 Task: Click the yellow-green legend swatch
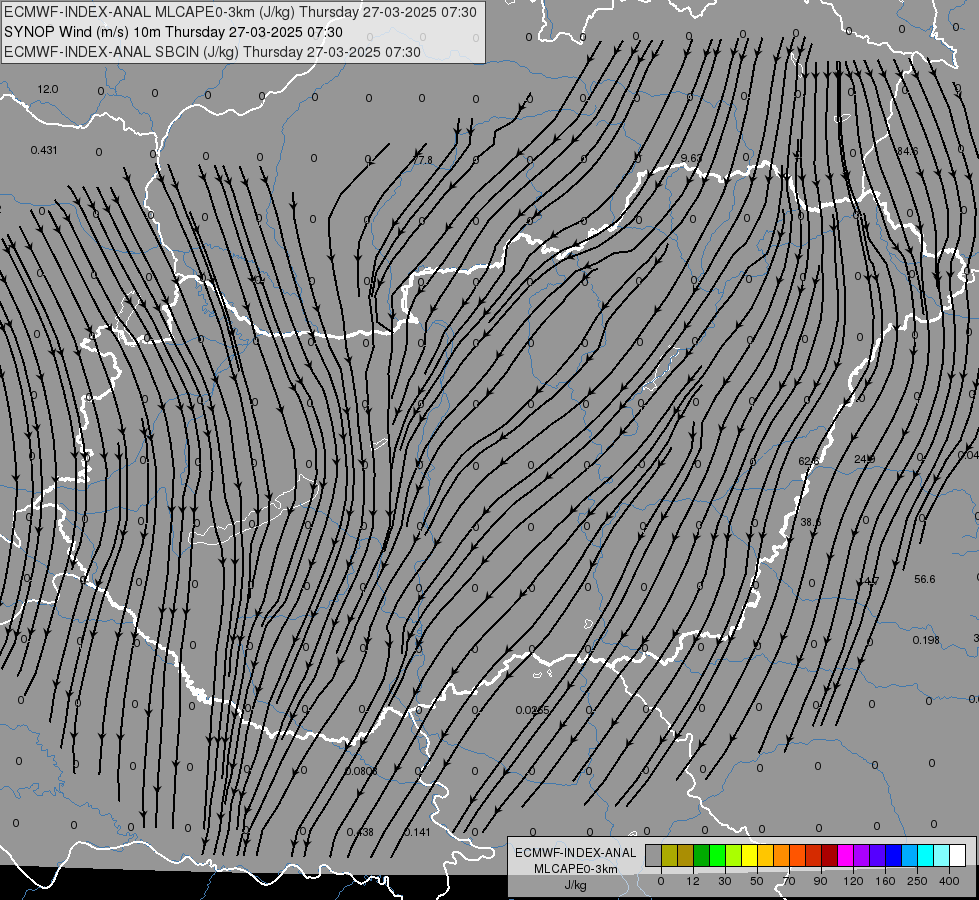[734, 855]
